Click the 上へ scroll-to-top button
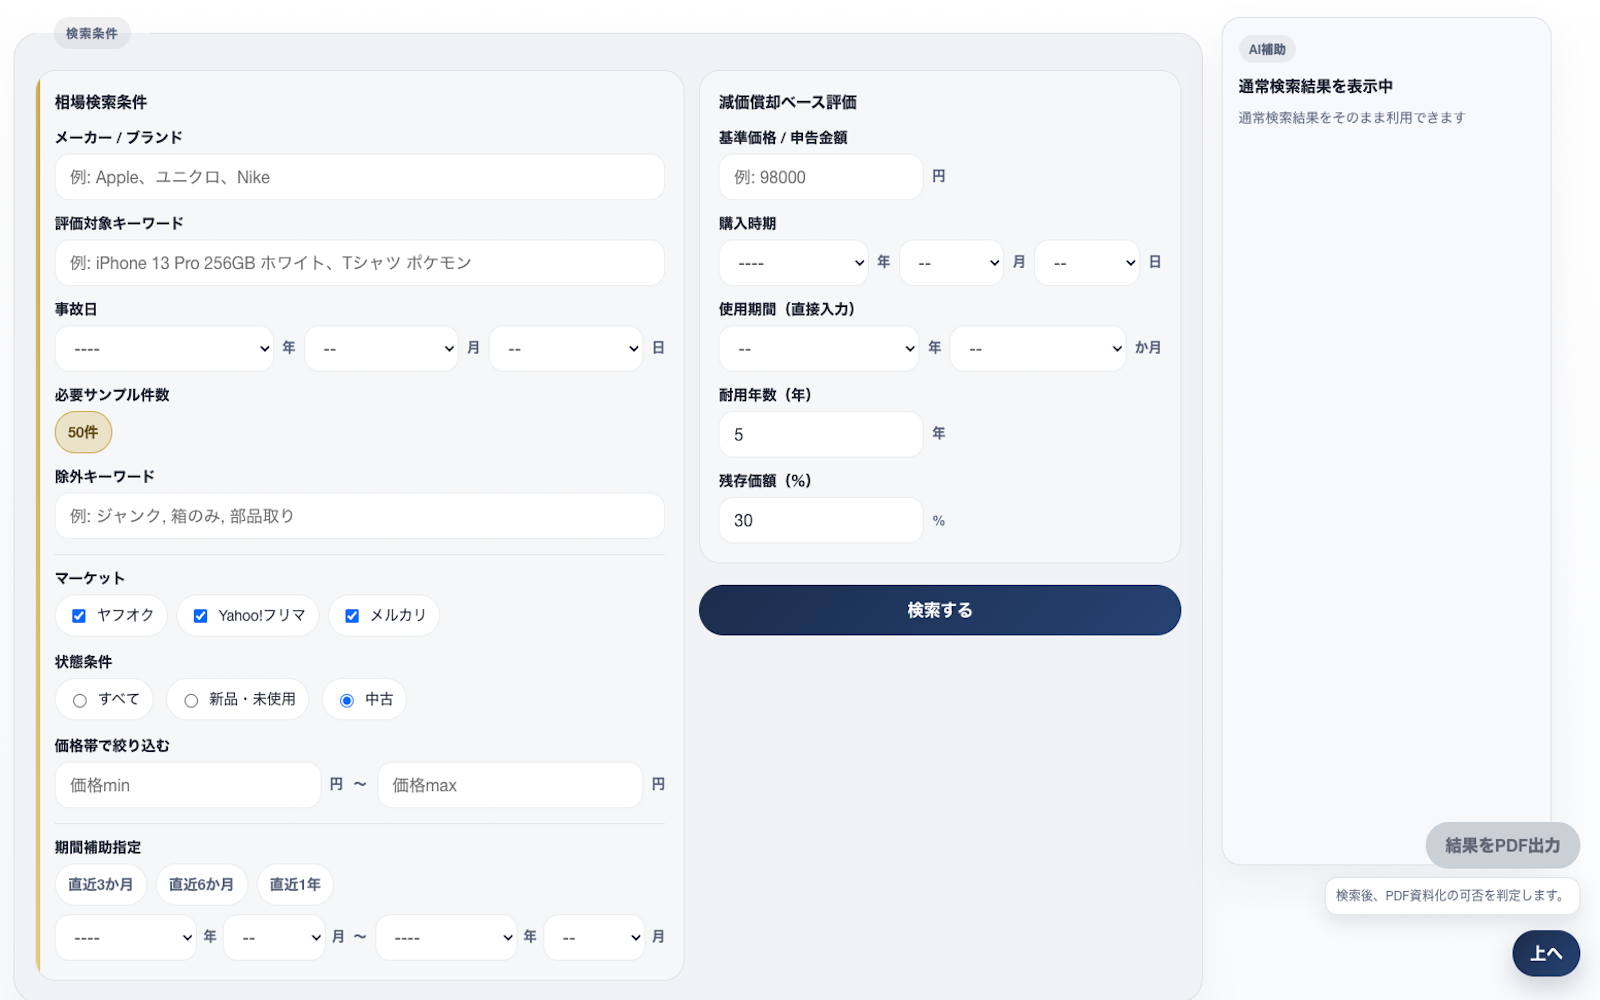Viewport: 1600px width, 1000px height. coord(1546,953)
